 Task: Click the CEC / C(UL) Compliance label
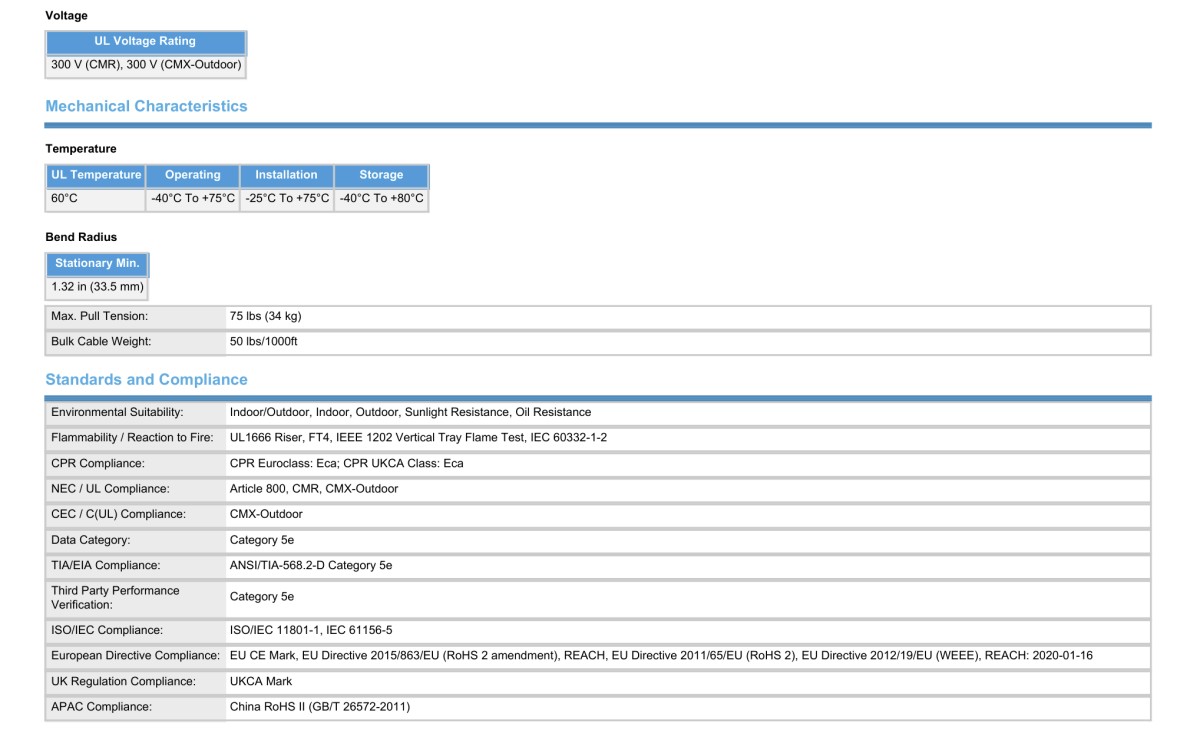118,514
